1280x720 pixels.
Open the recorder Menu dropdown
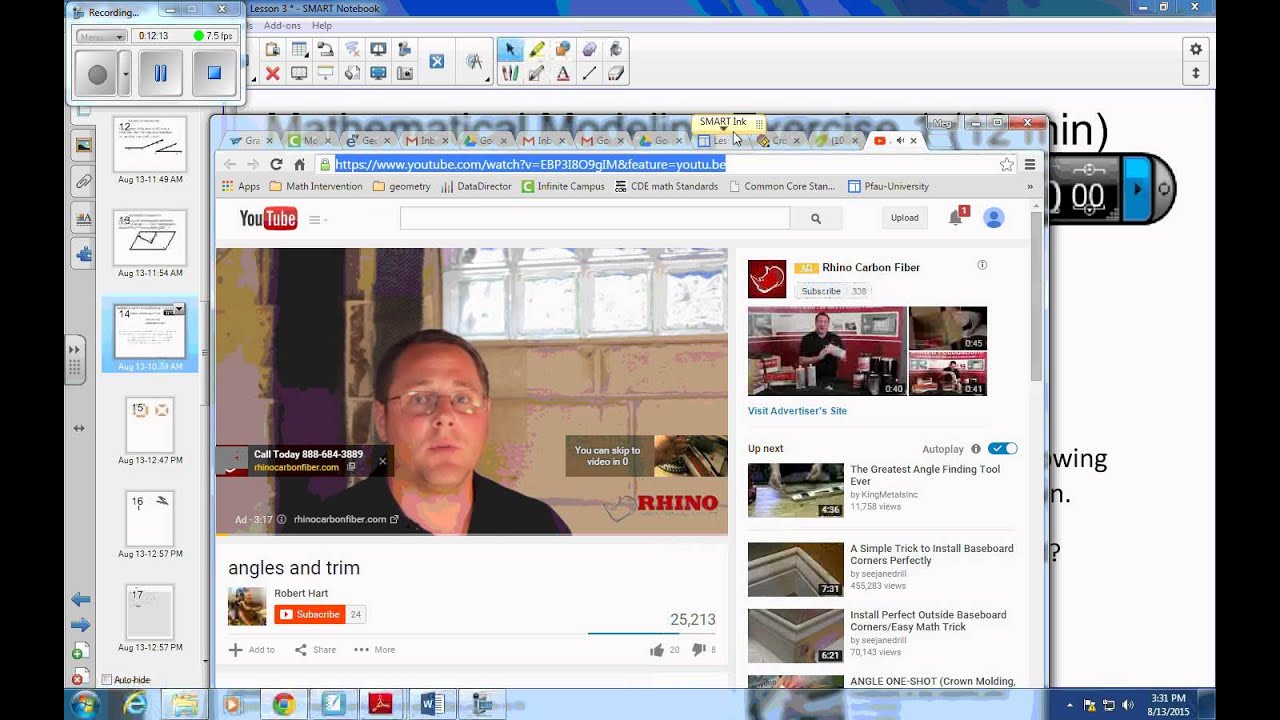click(x=101, y=36)
